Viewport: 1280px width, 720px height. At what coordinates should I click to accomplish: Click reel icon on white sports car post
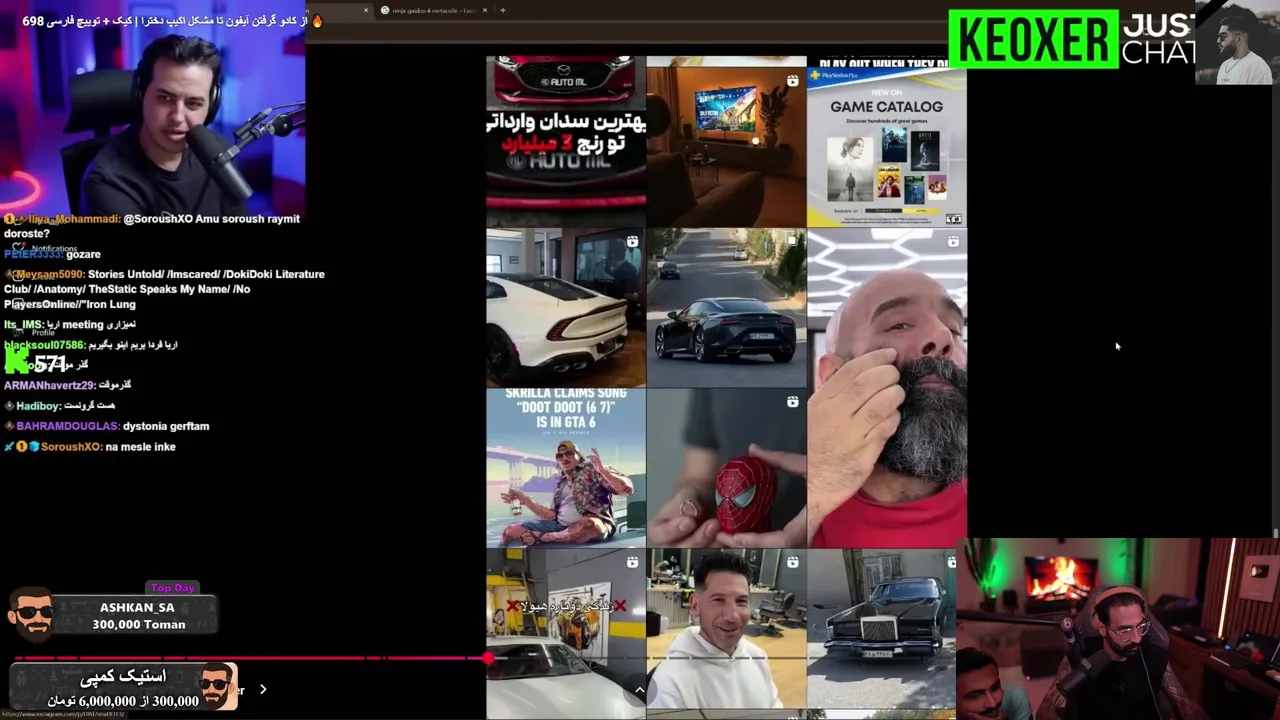click(632, 241)
